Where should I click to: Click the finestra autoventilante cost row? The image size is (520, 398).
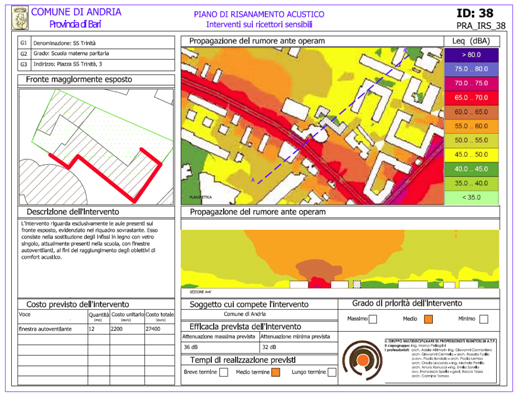pos(96,329)
